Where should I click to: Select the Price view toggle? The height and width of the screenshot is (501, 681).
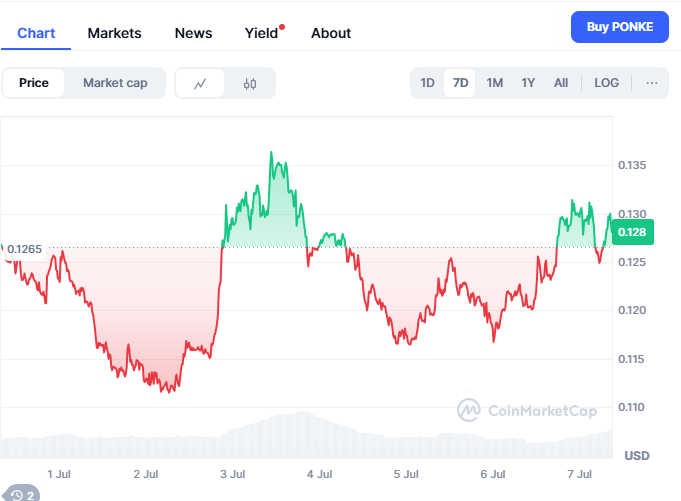(x=34, y=83)
